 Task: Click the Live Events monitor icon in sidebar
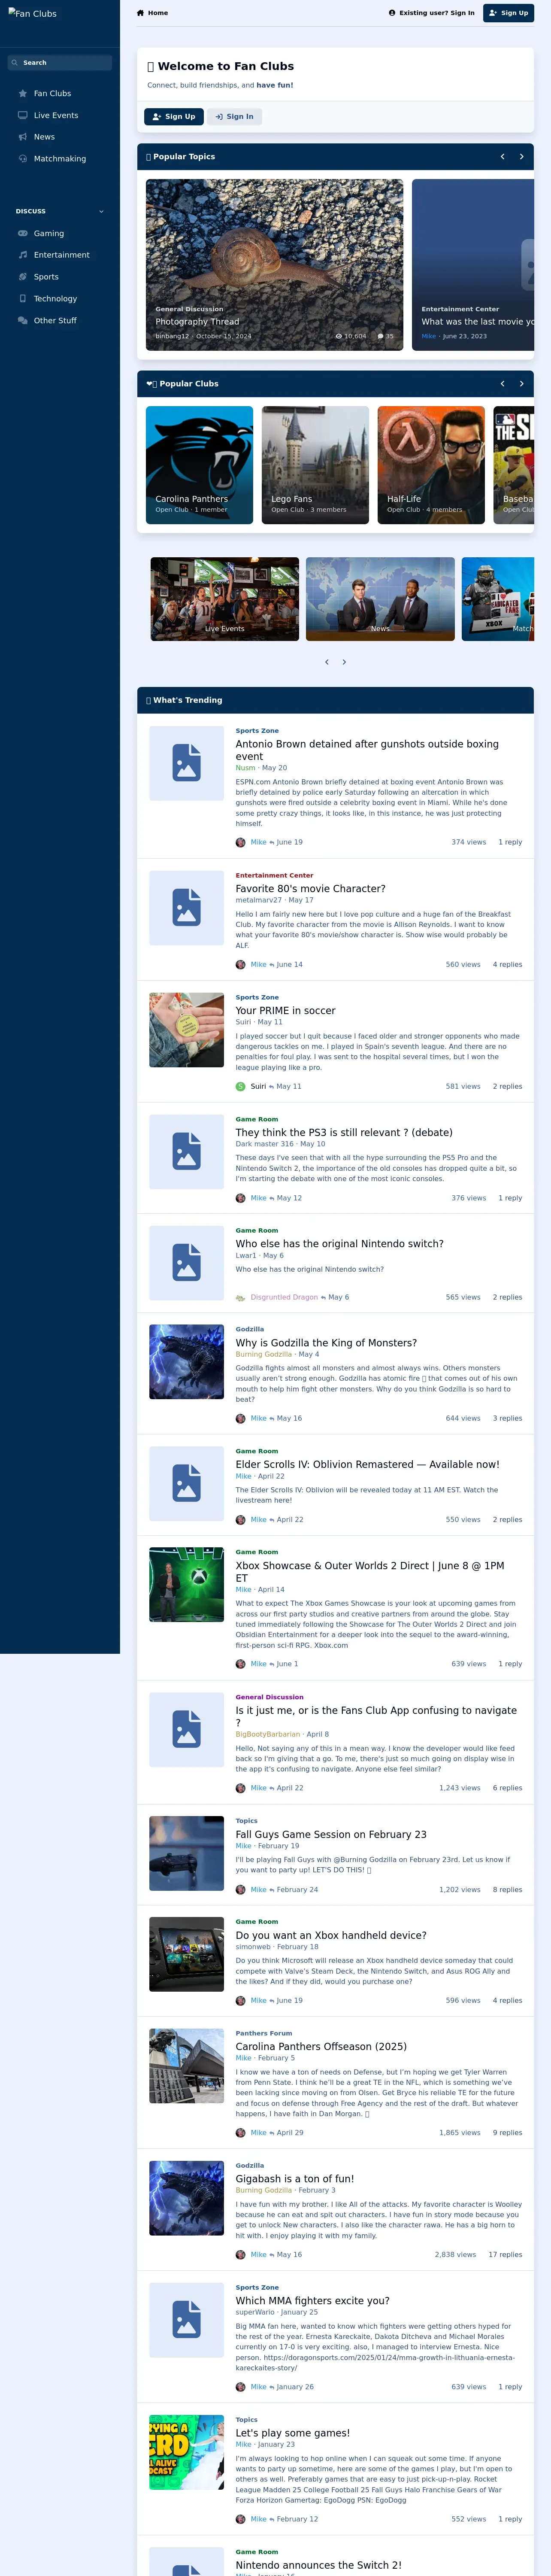(x=23, y=116)
